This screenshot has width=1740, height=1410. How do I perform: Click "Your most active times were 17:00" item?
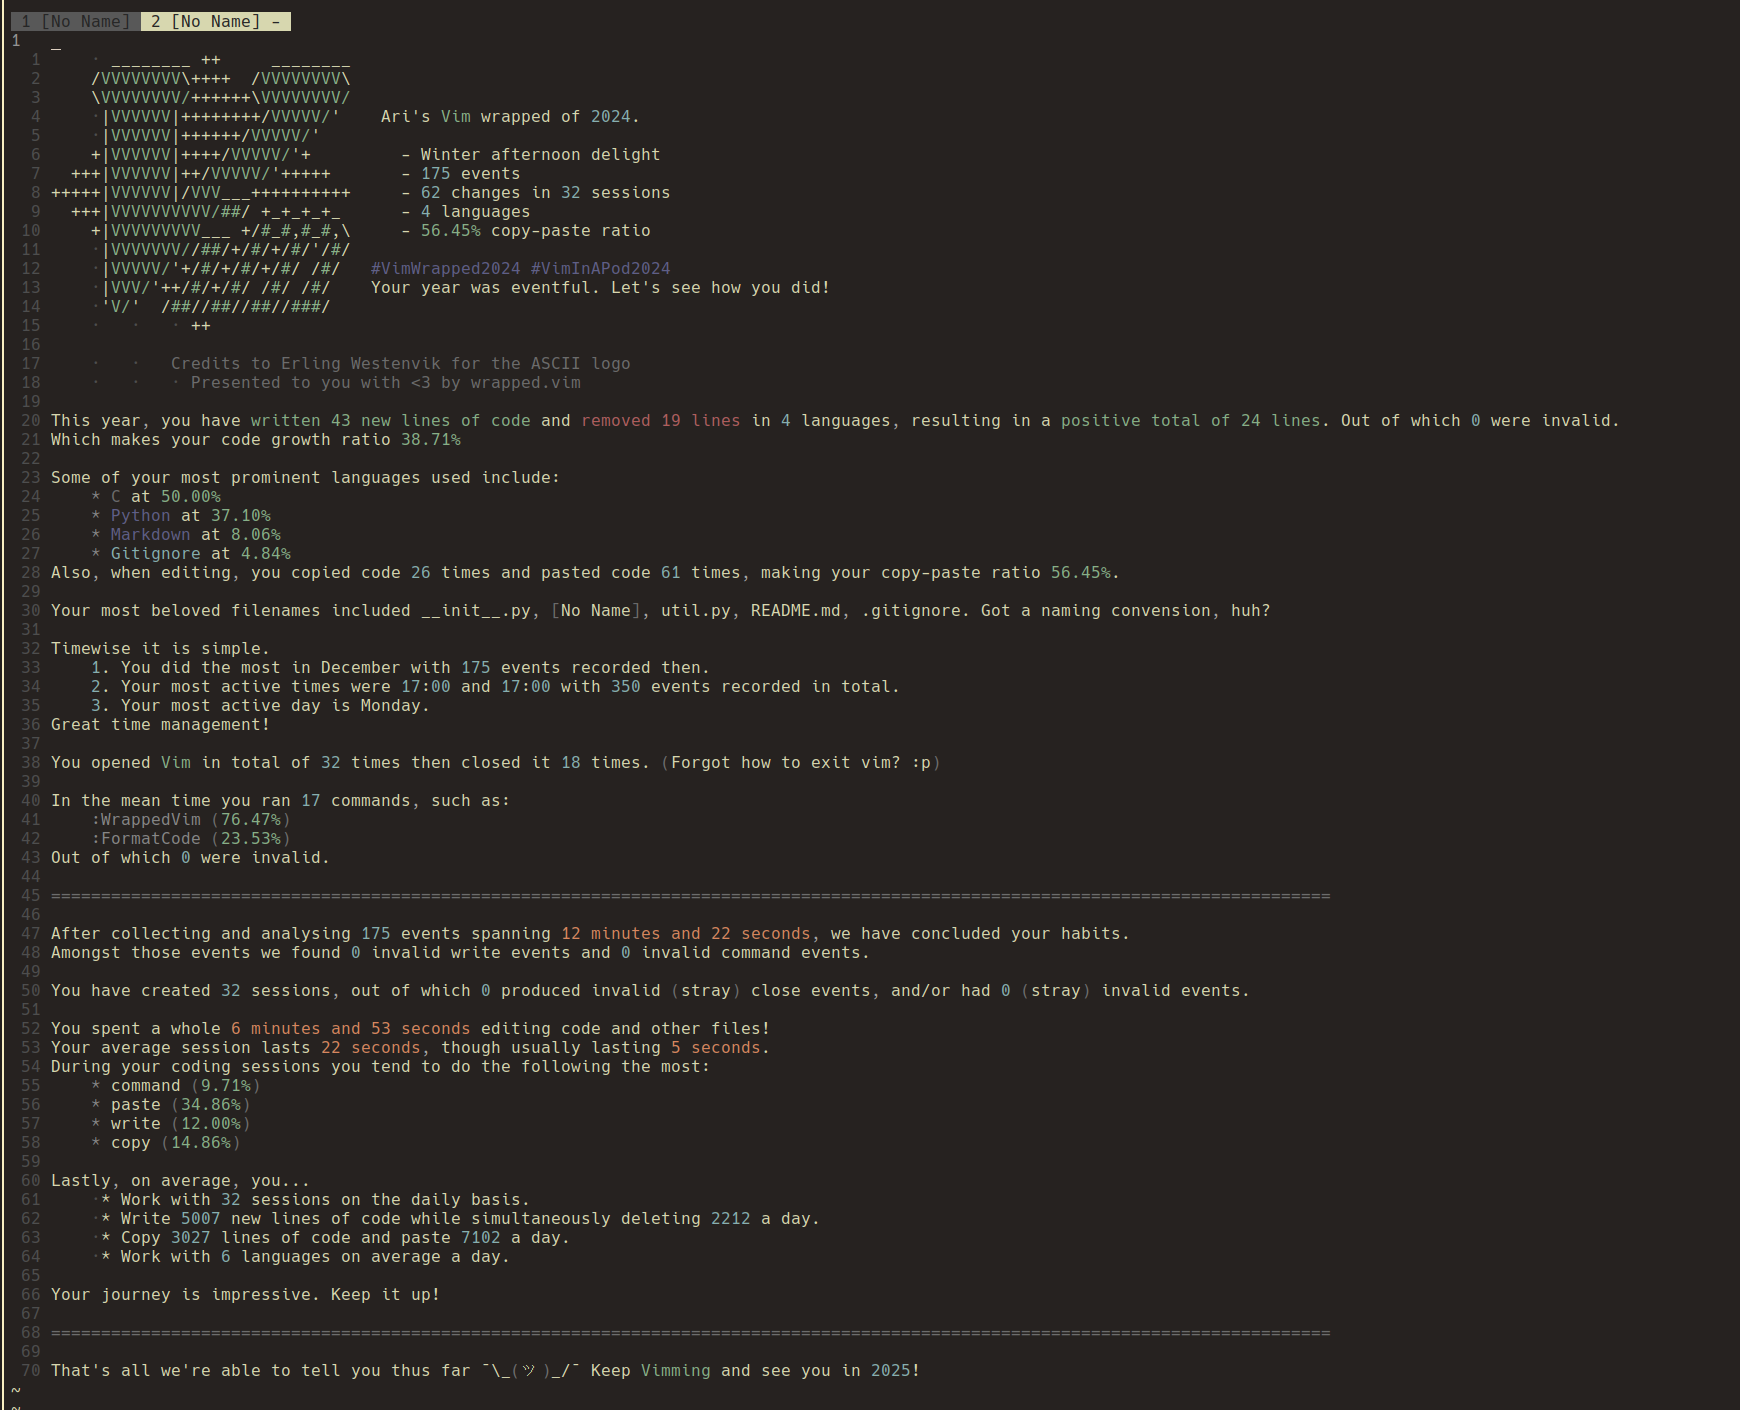[x=495, y=686]
